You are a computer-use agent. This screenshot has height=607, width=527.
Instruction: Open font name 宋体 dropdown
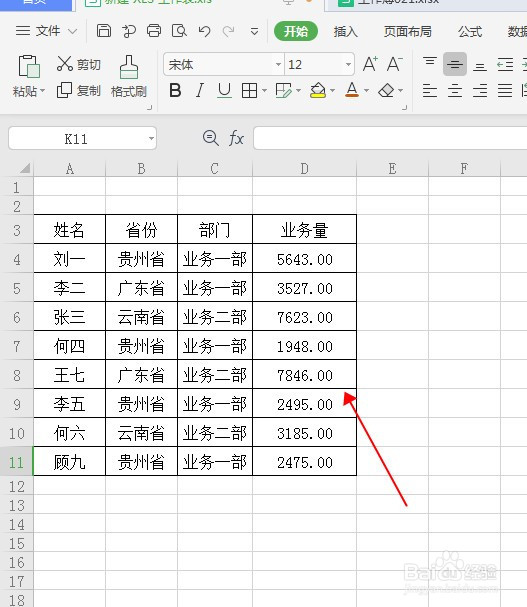(278, 64)
